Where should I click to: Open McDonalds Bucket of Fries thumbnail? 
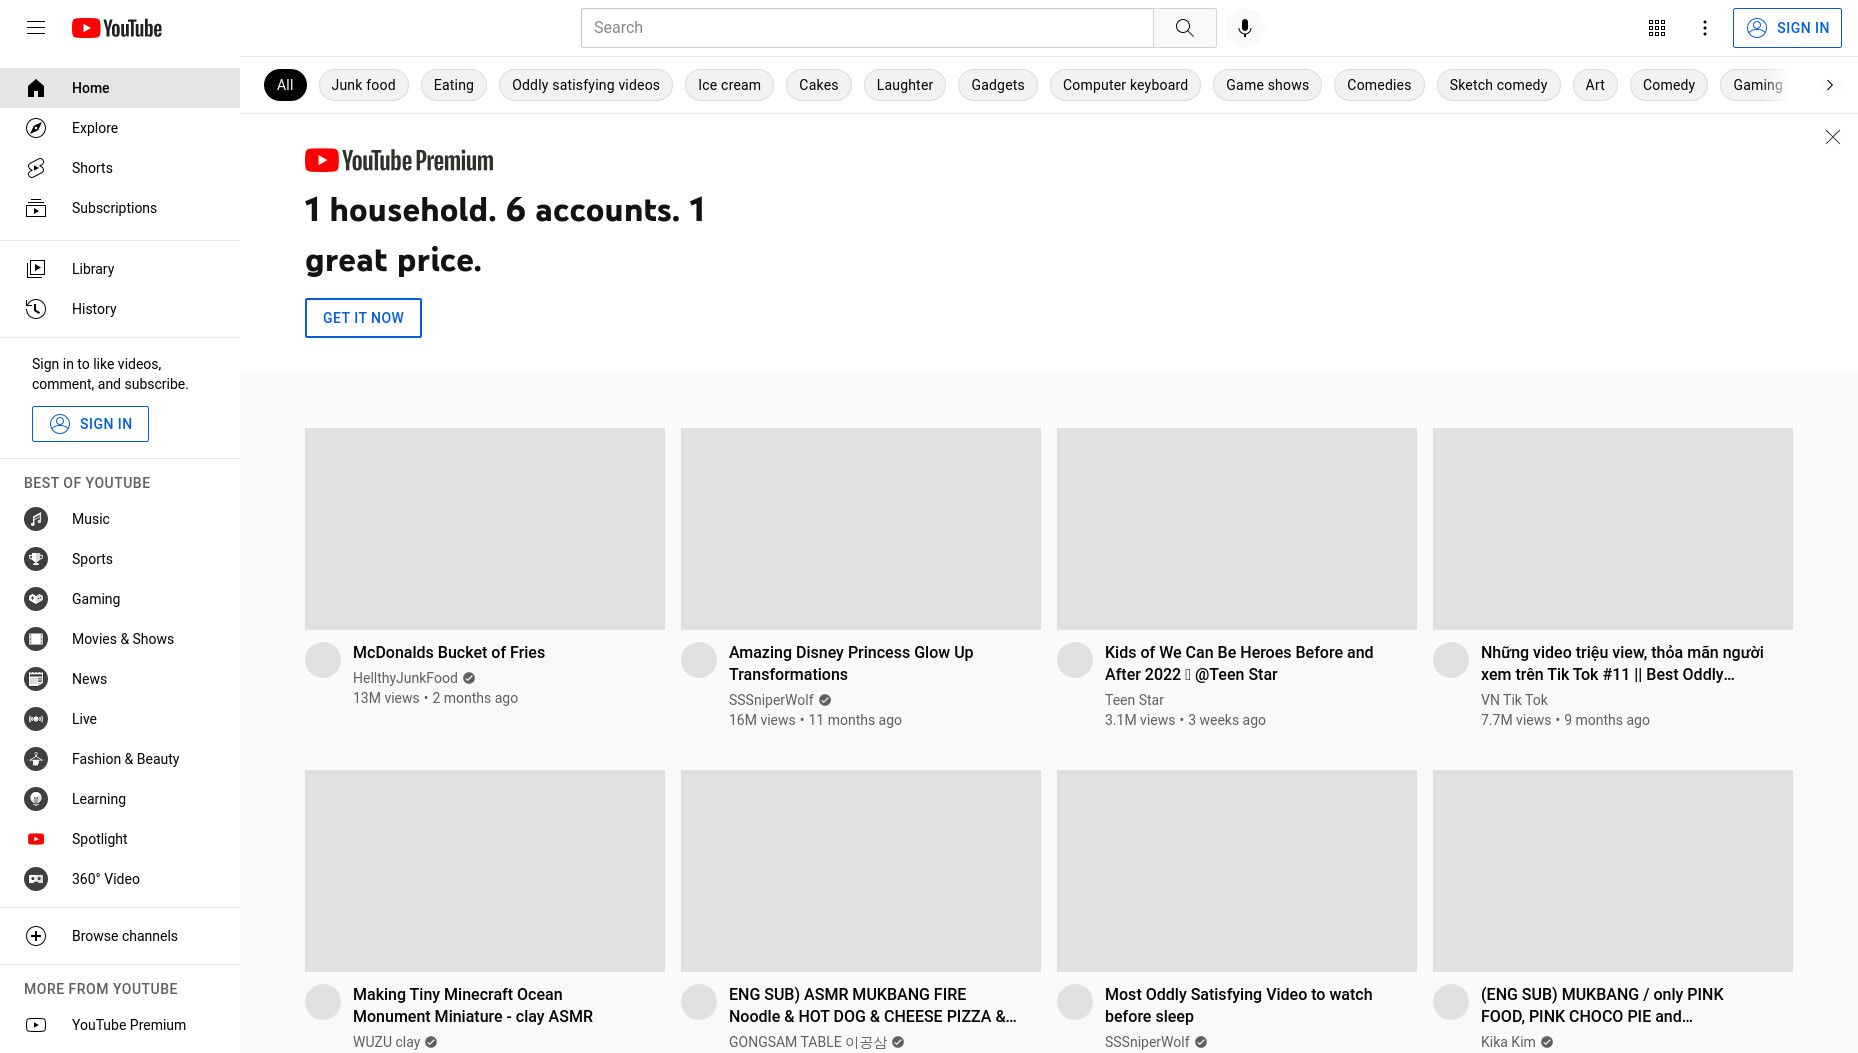485,529
